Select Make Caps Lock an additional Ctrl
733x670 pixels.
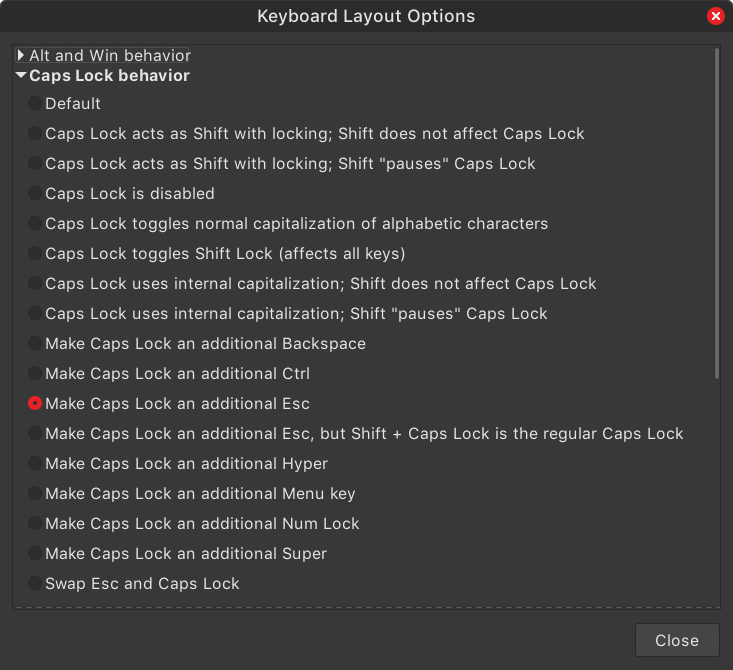[35, 373]
